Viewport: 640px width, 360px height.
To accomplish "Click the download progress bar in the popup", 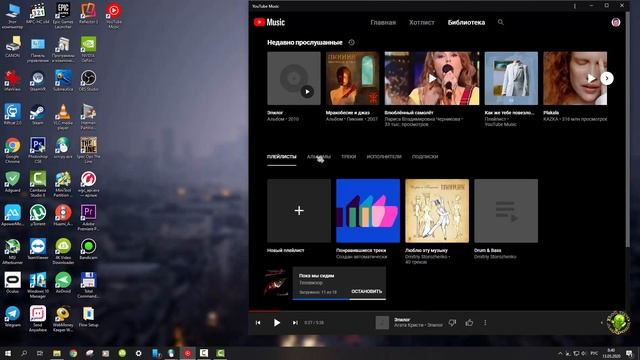I will pyautogui.click(x=339, y=299).
